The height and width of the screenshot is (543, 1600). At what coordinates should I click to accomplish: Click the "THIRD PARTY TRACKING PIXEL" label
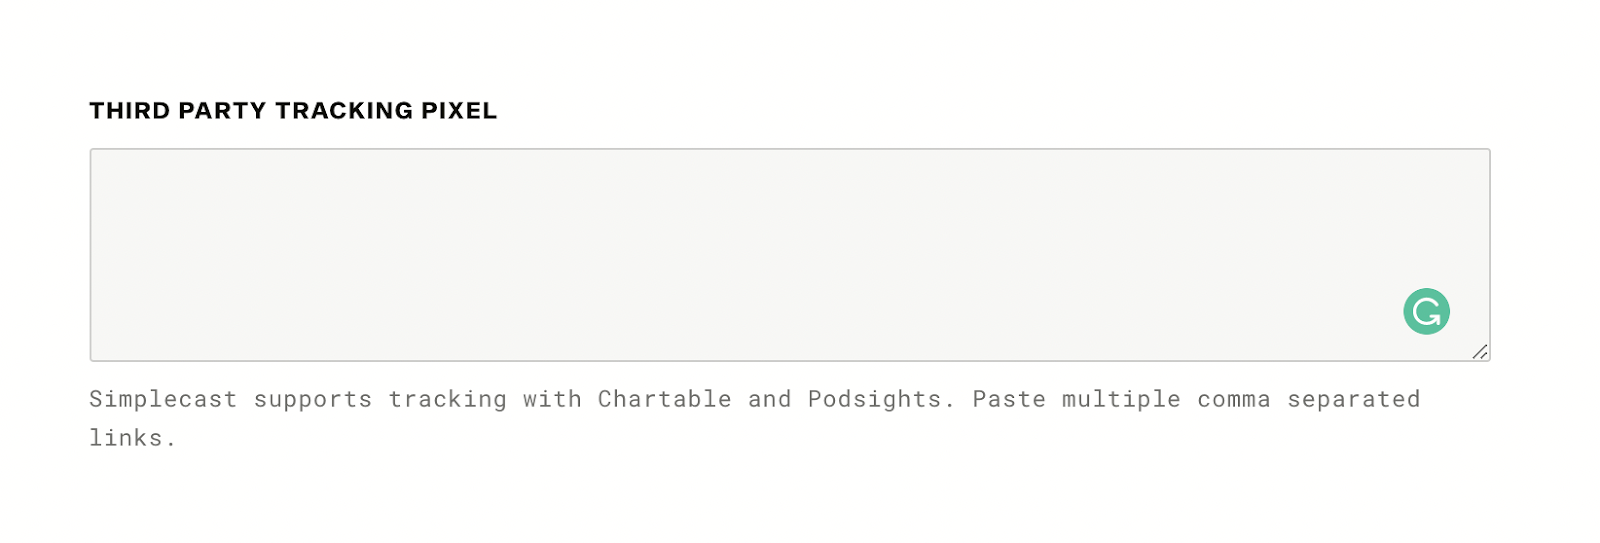pos(293,111)
